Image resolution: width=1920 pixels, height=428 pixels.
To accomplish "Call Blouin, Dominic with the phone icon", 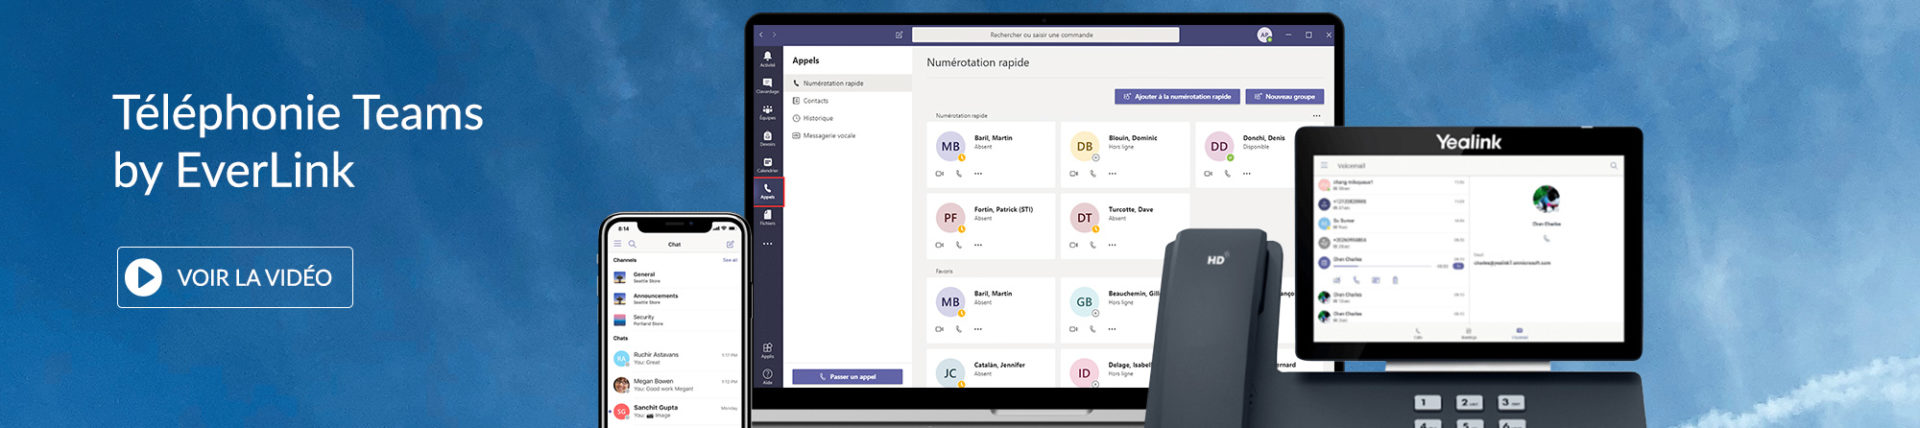I will pyautogui.click(x=1092, y=174).
